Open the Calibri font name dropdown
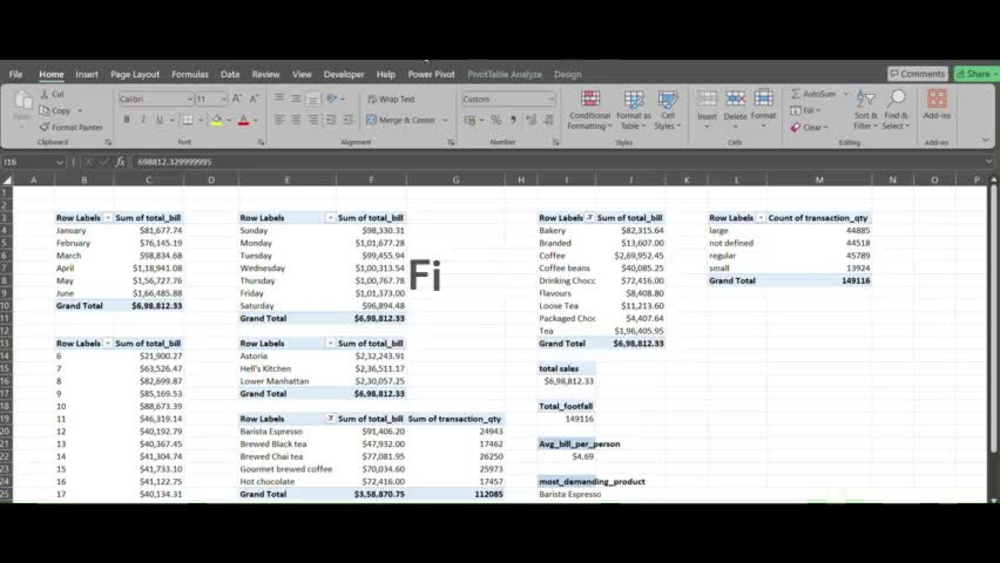Image resolution: width=1000 pixels, height=563 pixels. pos(189,99)
